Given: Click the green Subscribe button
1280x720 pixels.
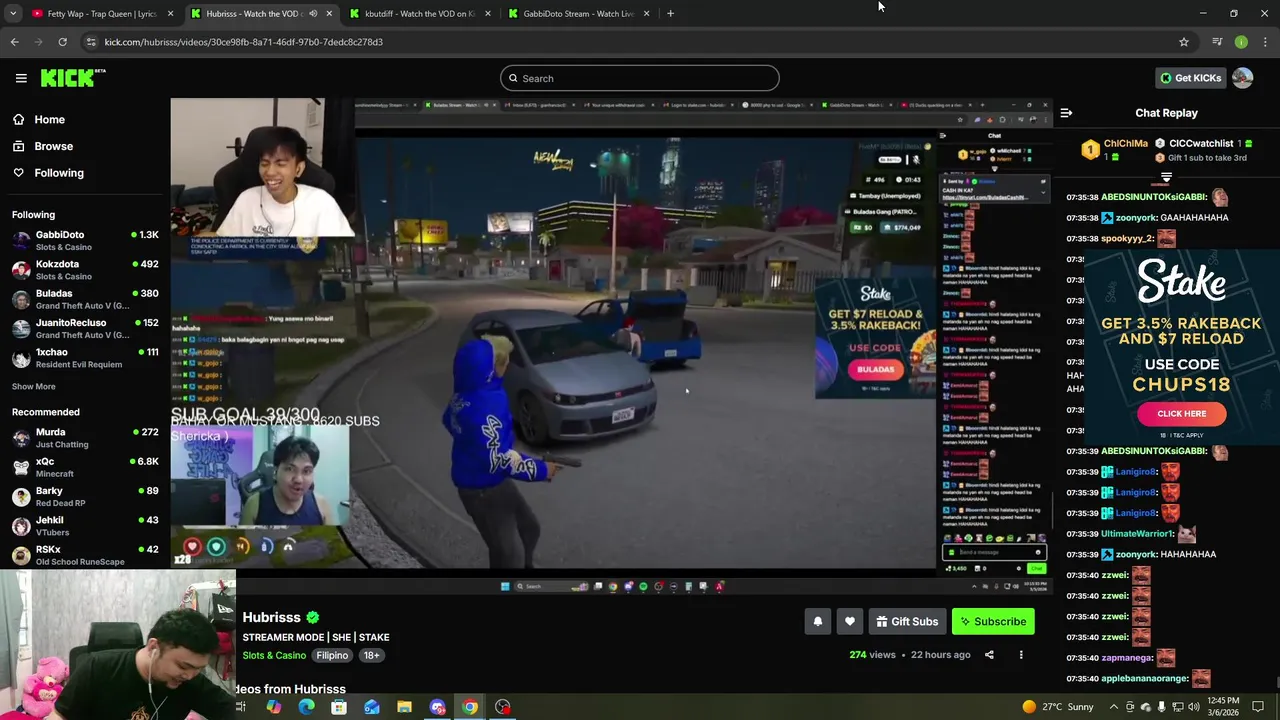Looking at the screenshot, I should tap(993, 622).
